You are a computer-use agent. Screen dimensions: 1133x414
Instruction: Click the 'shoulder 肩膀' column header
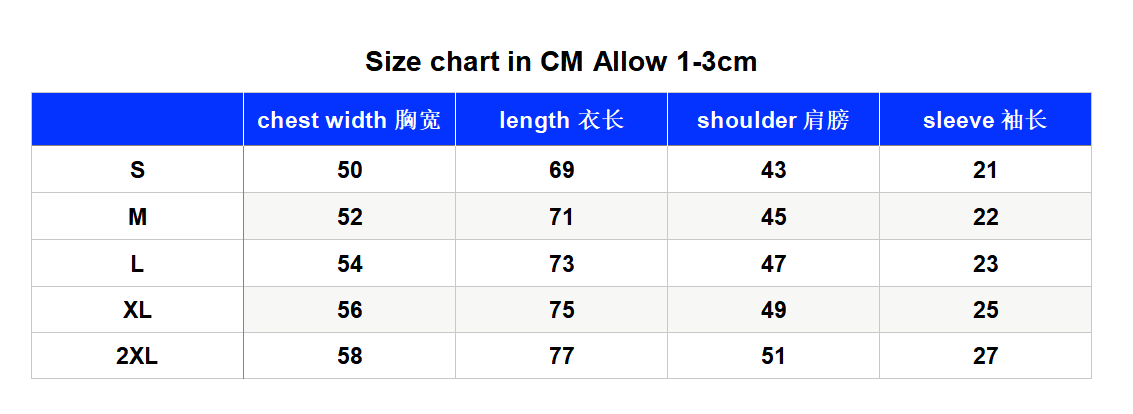tap(773, 120)
